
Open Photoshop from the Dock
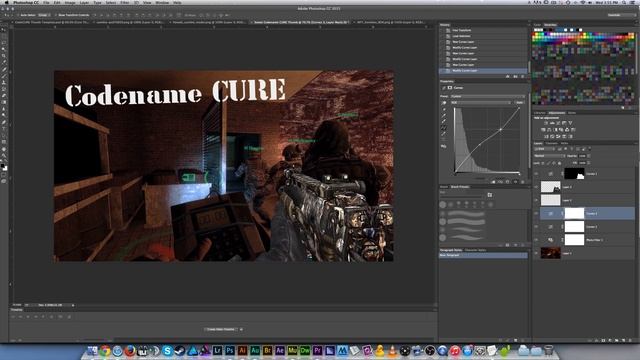230,350
